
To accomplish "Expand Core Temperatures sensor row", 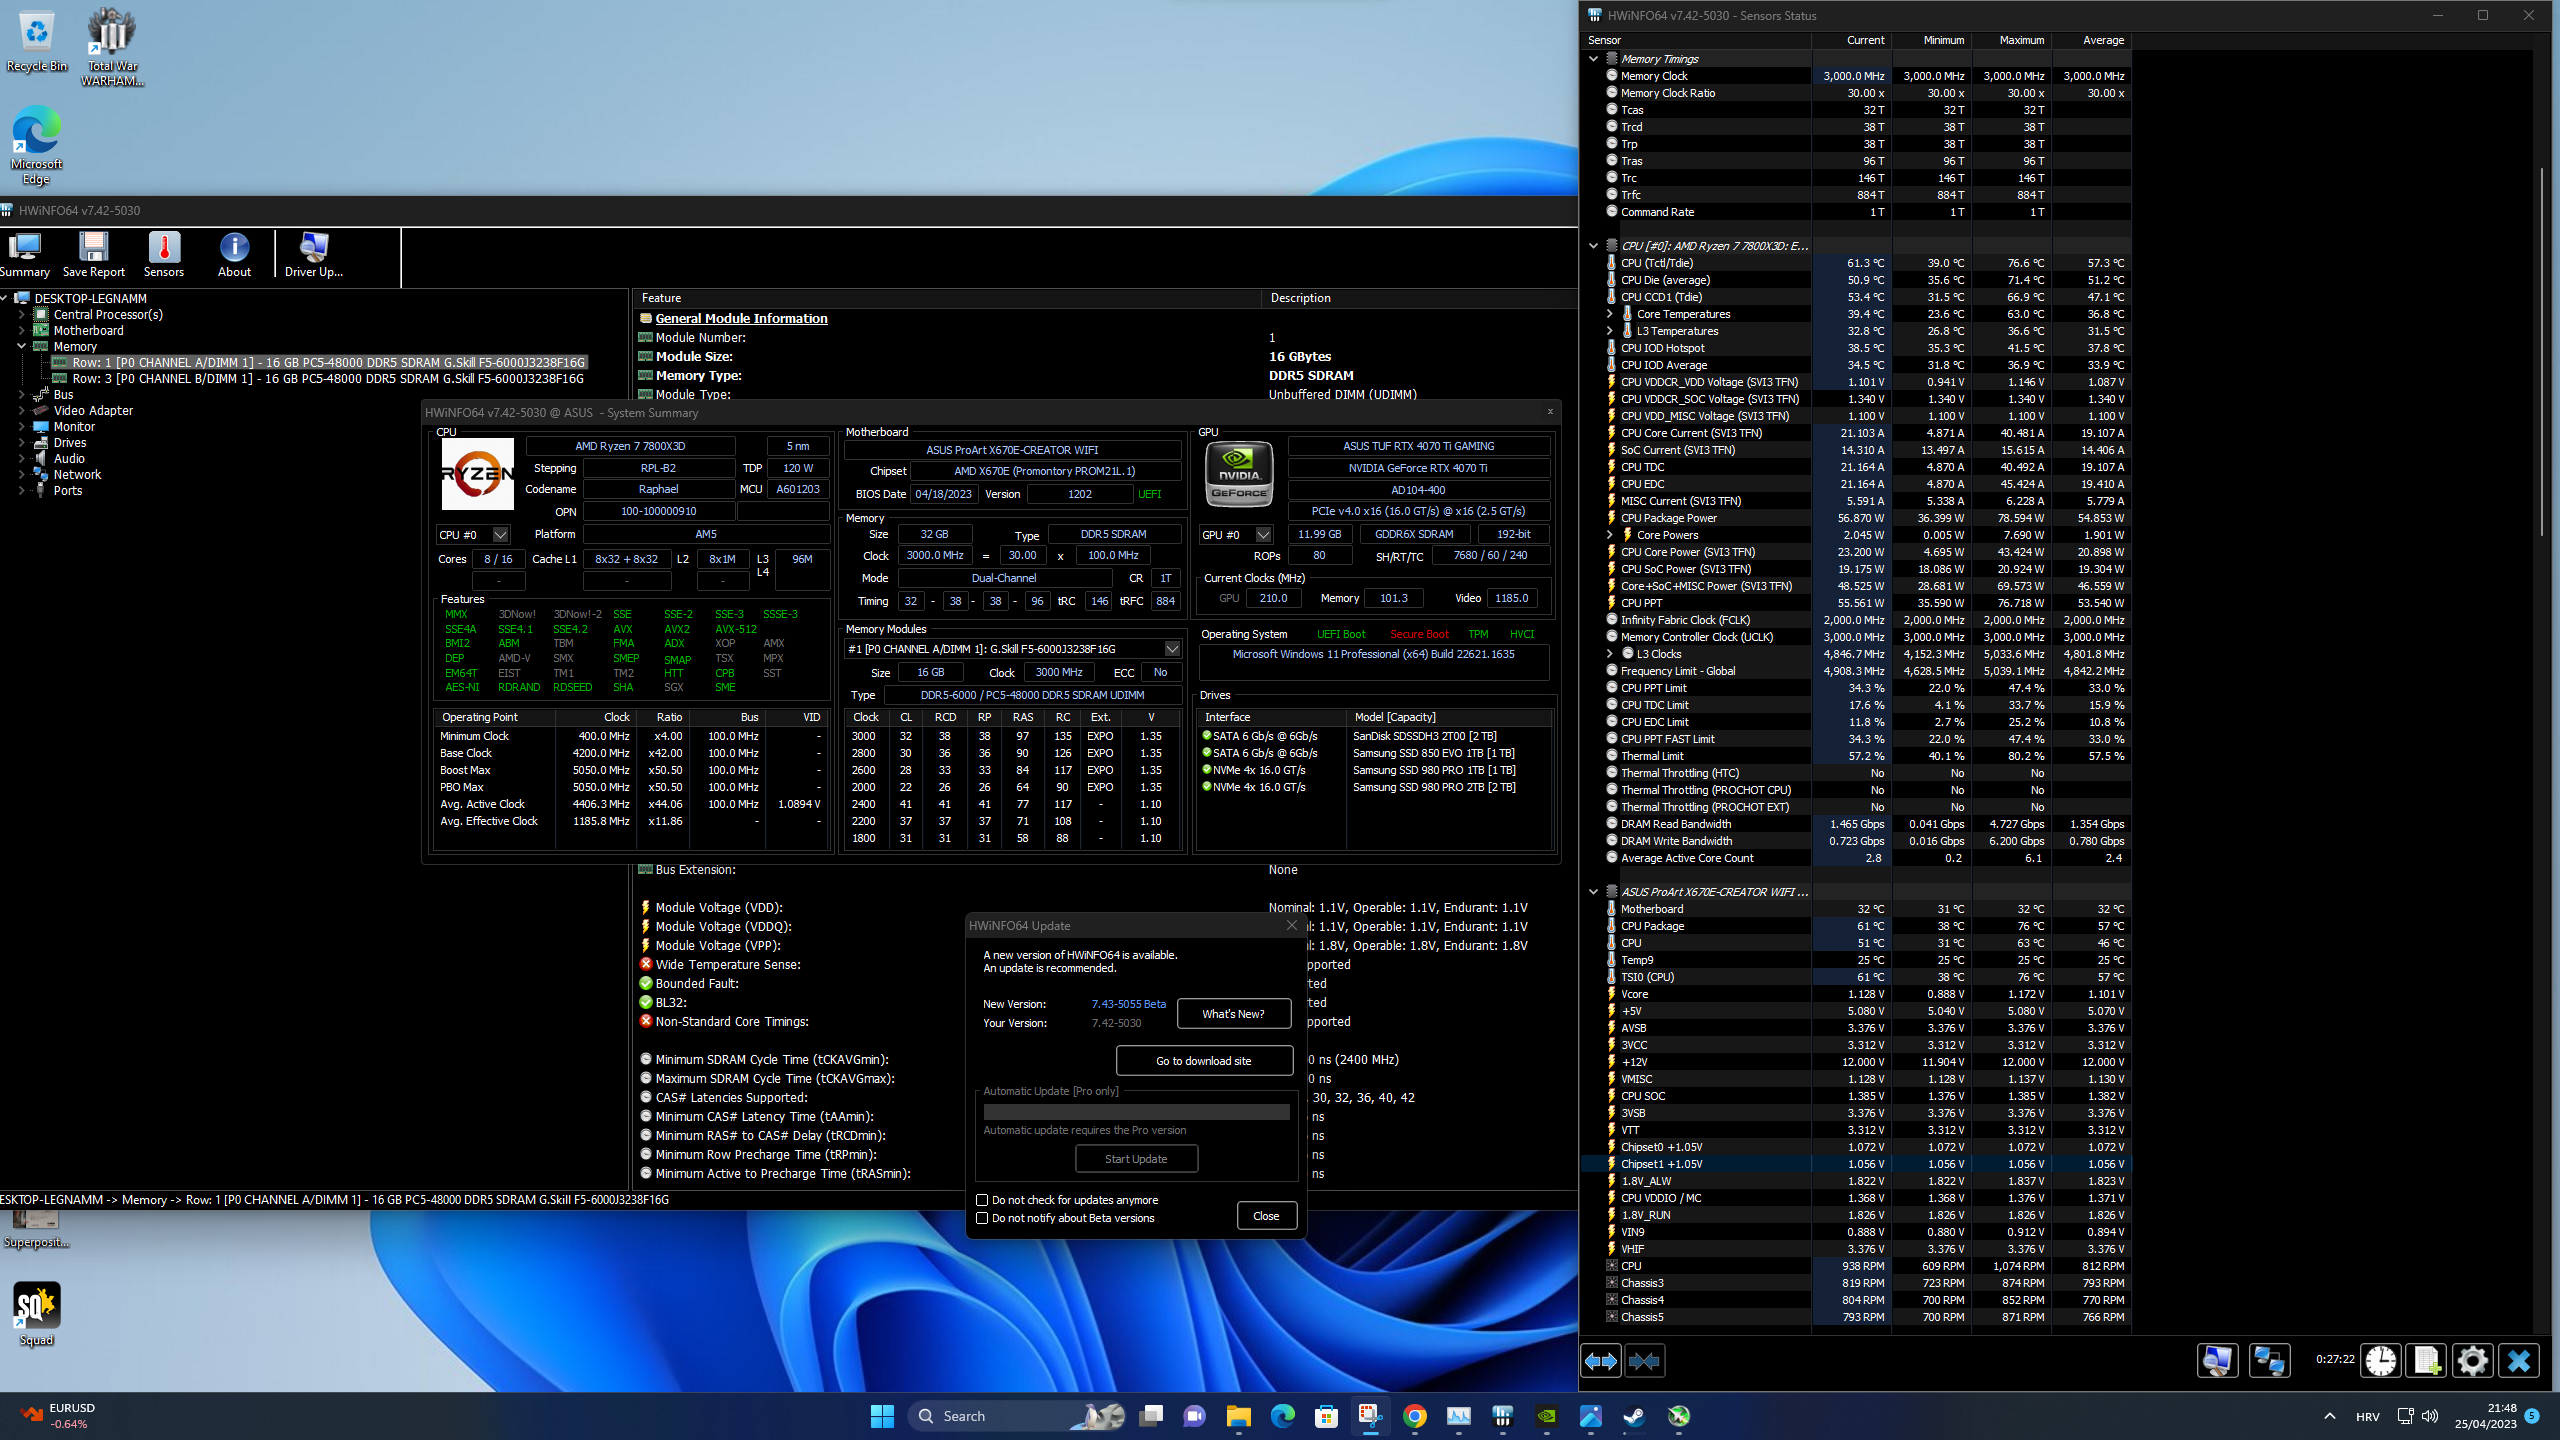I will coord(1609,314).
